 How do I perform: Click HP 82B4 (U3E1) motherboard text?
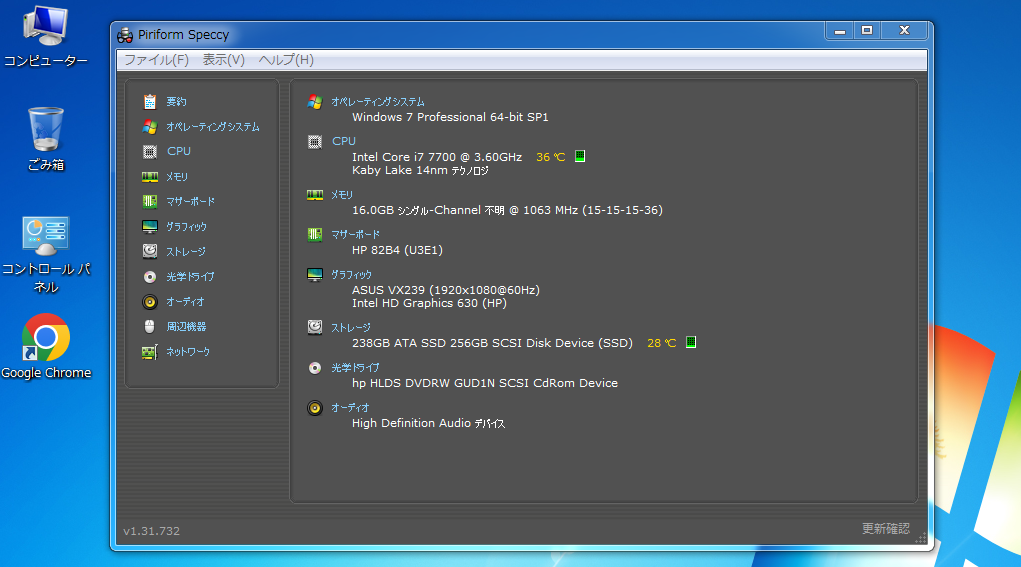(397, 250)
